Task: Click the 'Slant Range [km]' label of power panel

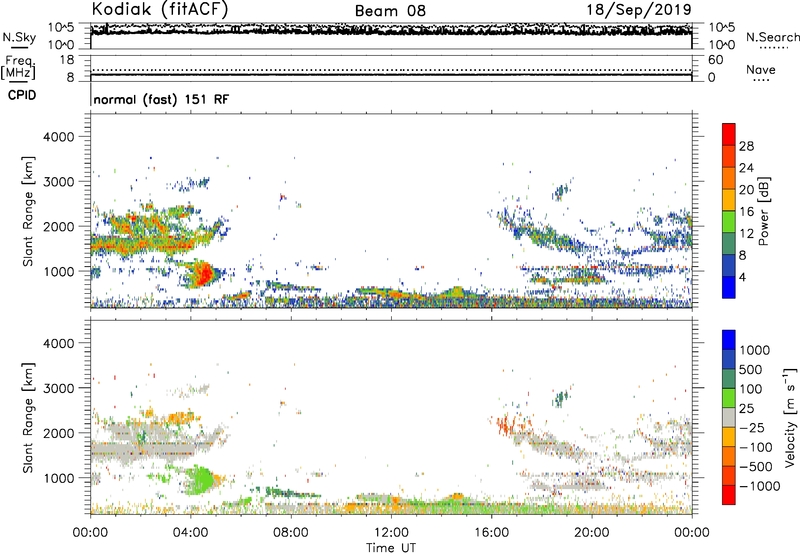Action: [28, 211]
